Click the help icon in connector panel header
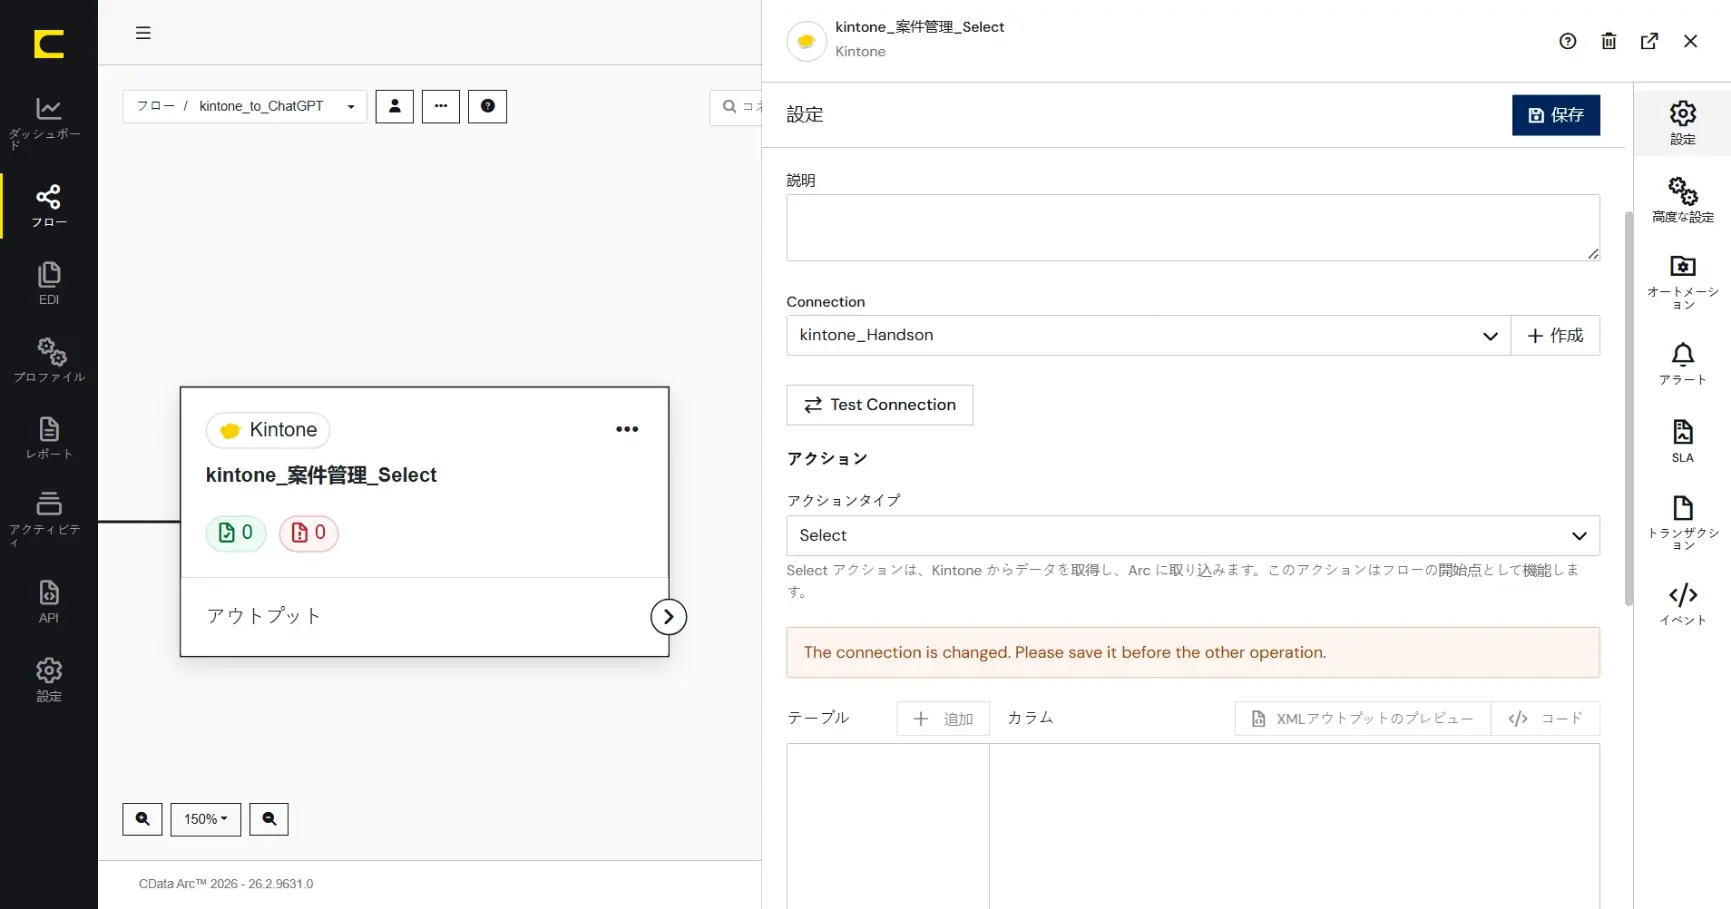This screenshot has width=1731, height=909. click(x=1568, y=41)
